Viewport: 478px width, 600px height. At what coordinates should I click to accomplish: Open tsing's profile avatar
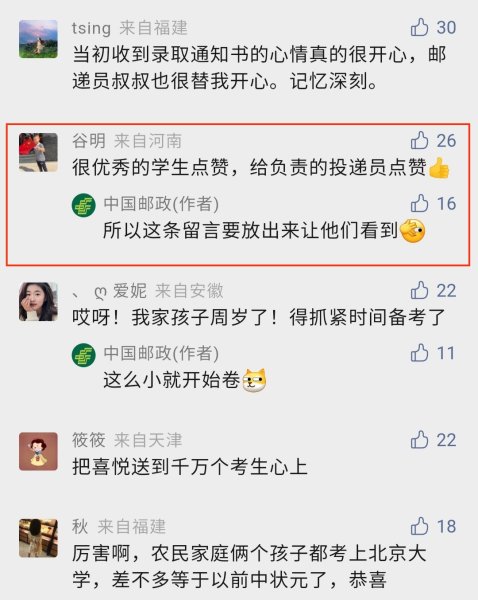(39, 39)
